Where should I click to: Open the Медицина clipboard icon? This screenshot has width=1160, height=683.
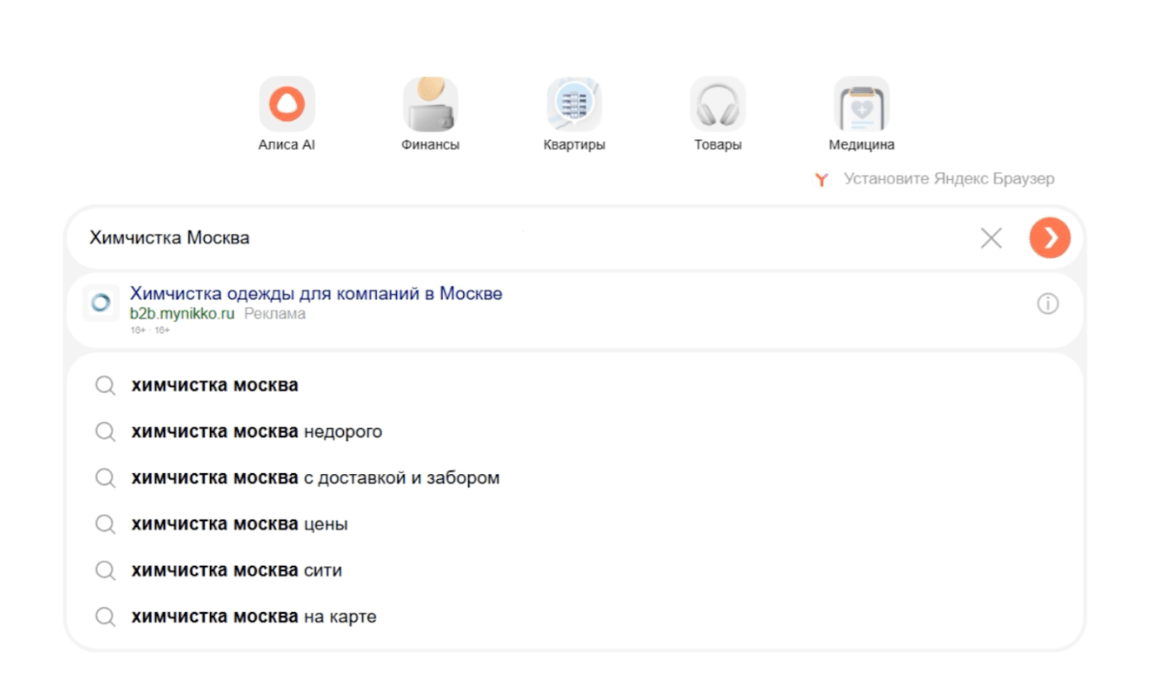pyautogui.click(x=861, y=104)
